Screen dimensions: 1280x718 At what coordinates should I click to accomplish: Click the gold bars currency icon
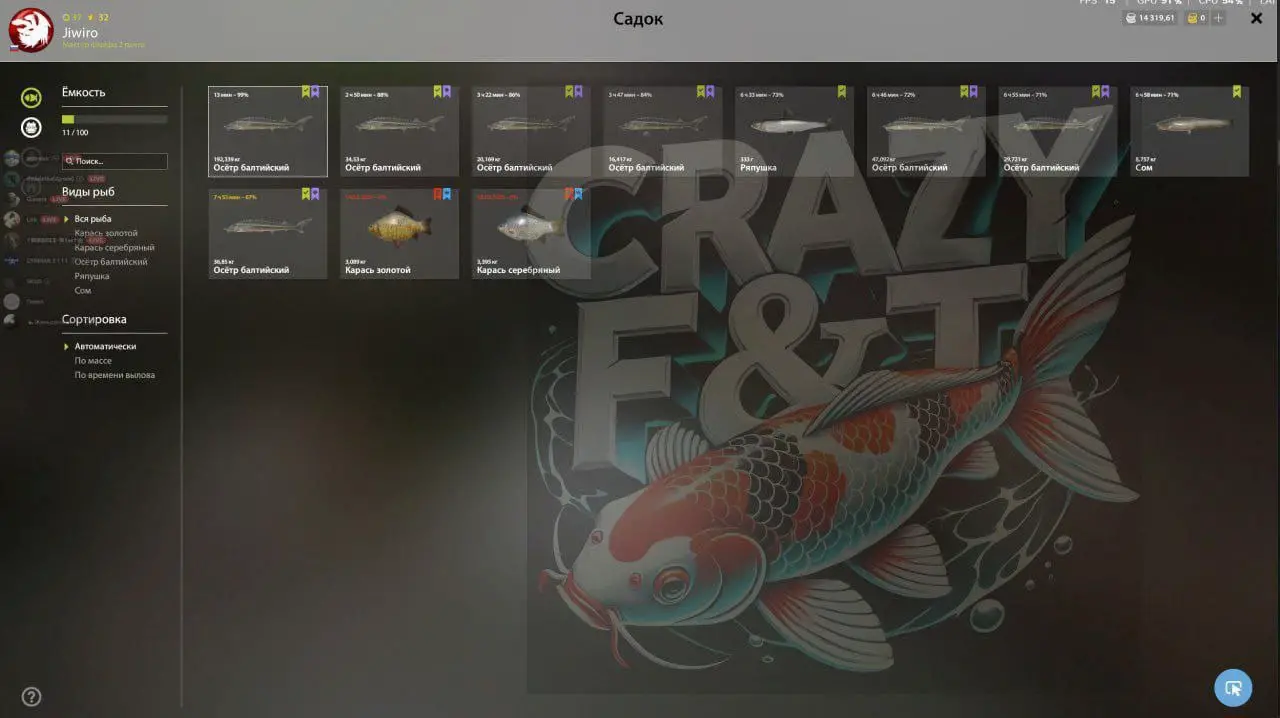[1192, 18]
